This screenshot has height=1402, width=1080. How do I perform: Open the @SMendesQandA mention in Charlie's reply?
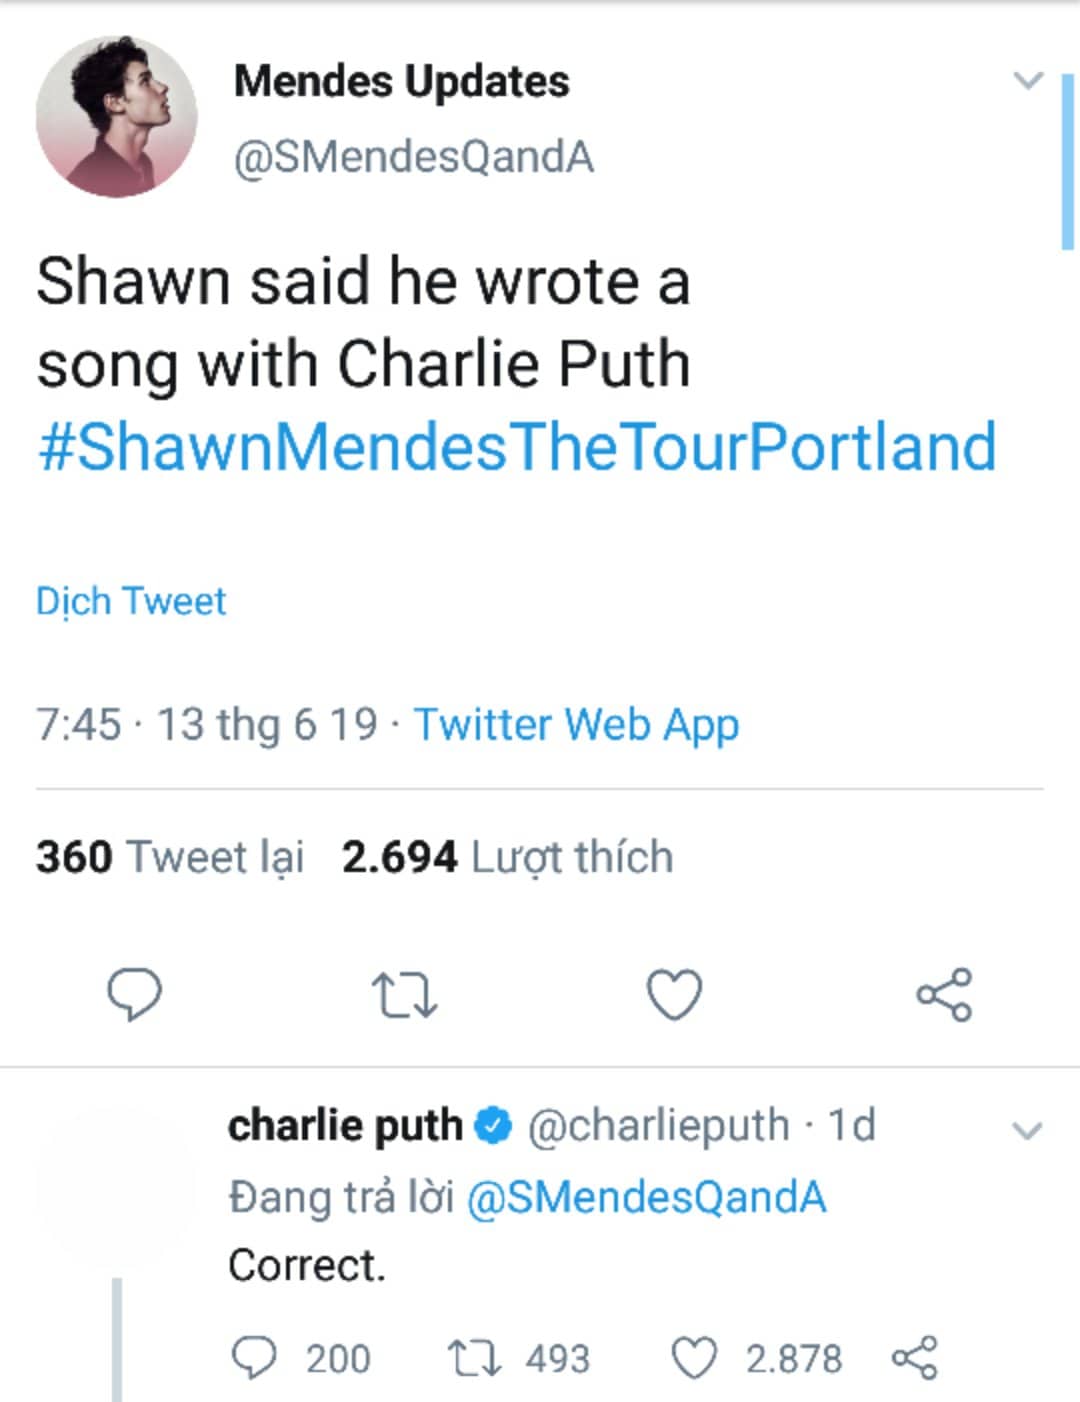coord(647,1197)
